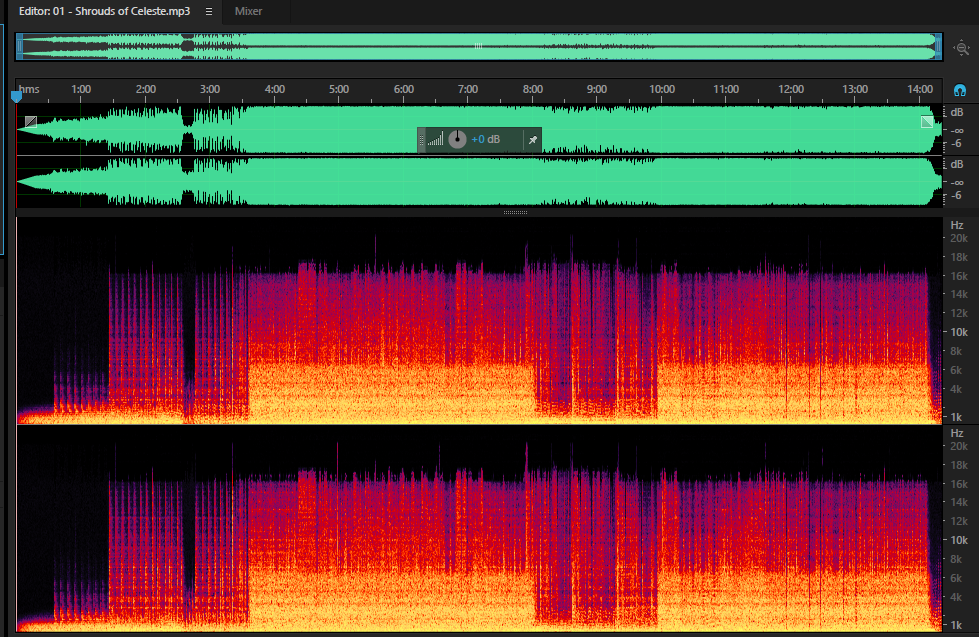Click the right handle of the overview navigator

coord(938,47)
